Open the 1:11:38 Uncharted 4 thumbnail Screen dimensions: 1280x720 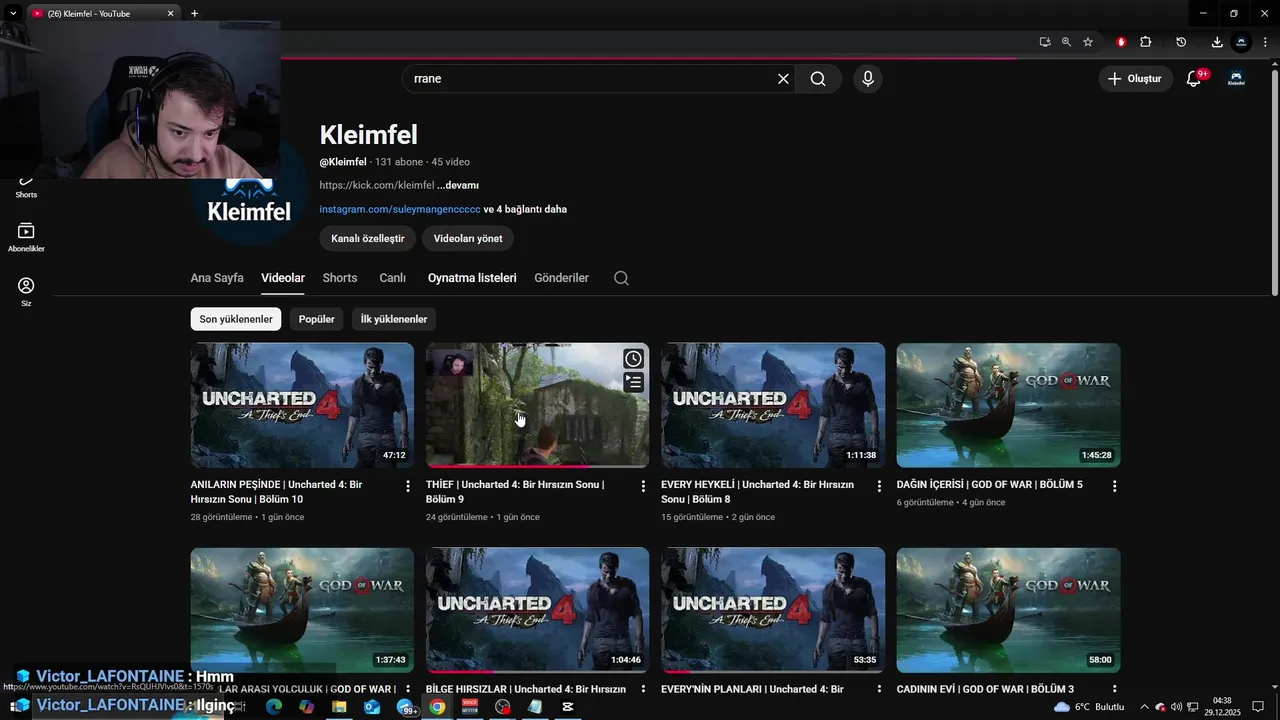[x=773, y=405]
